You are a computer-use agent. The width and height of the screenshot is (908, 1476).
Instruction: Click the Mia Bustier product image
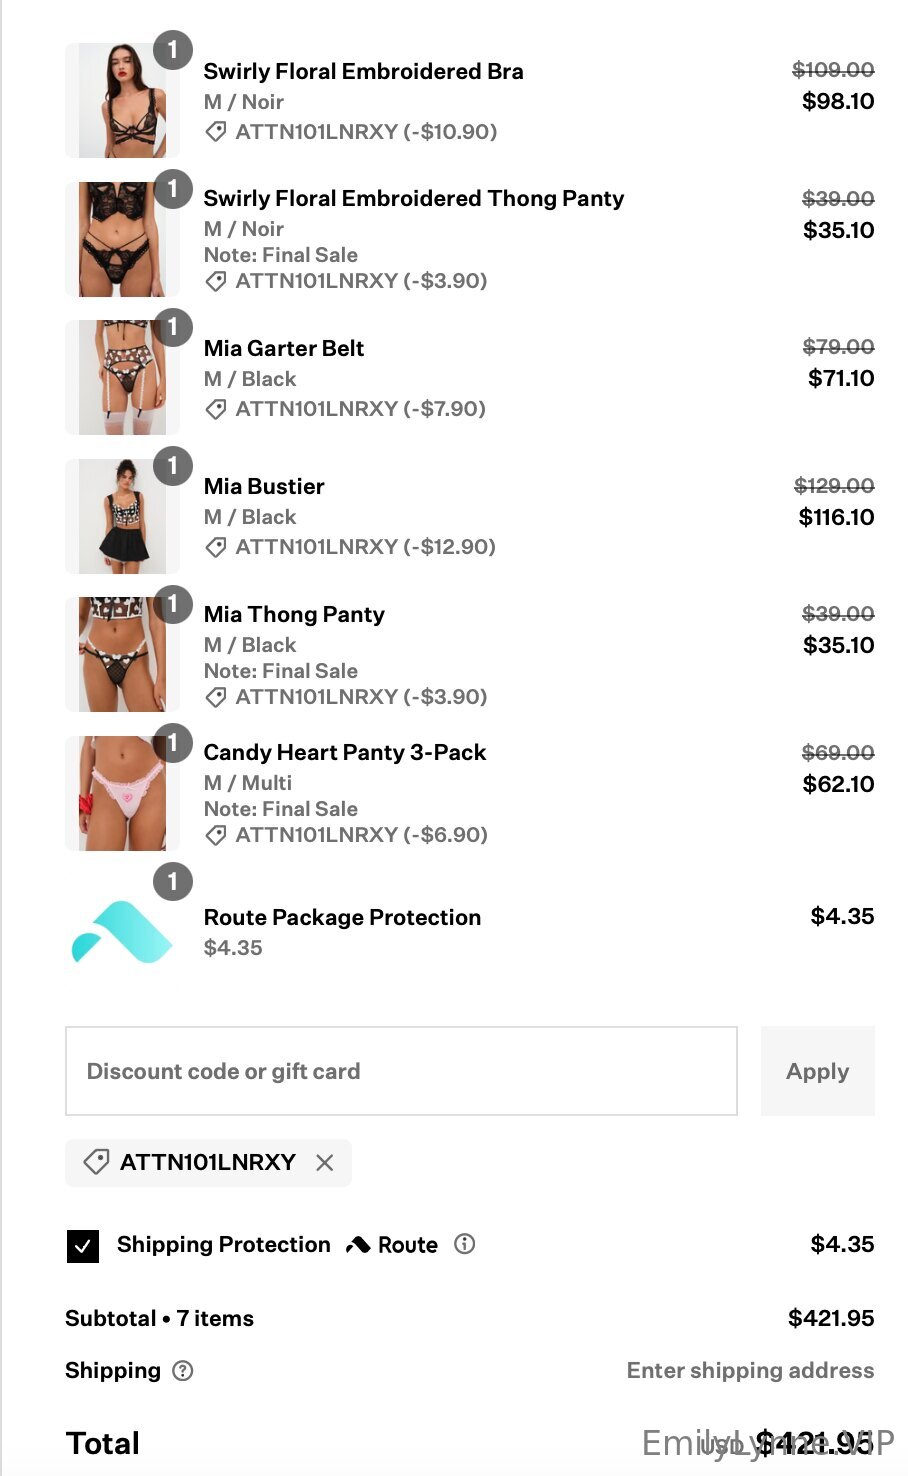tap(122, 516)
